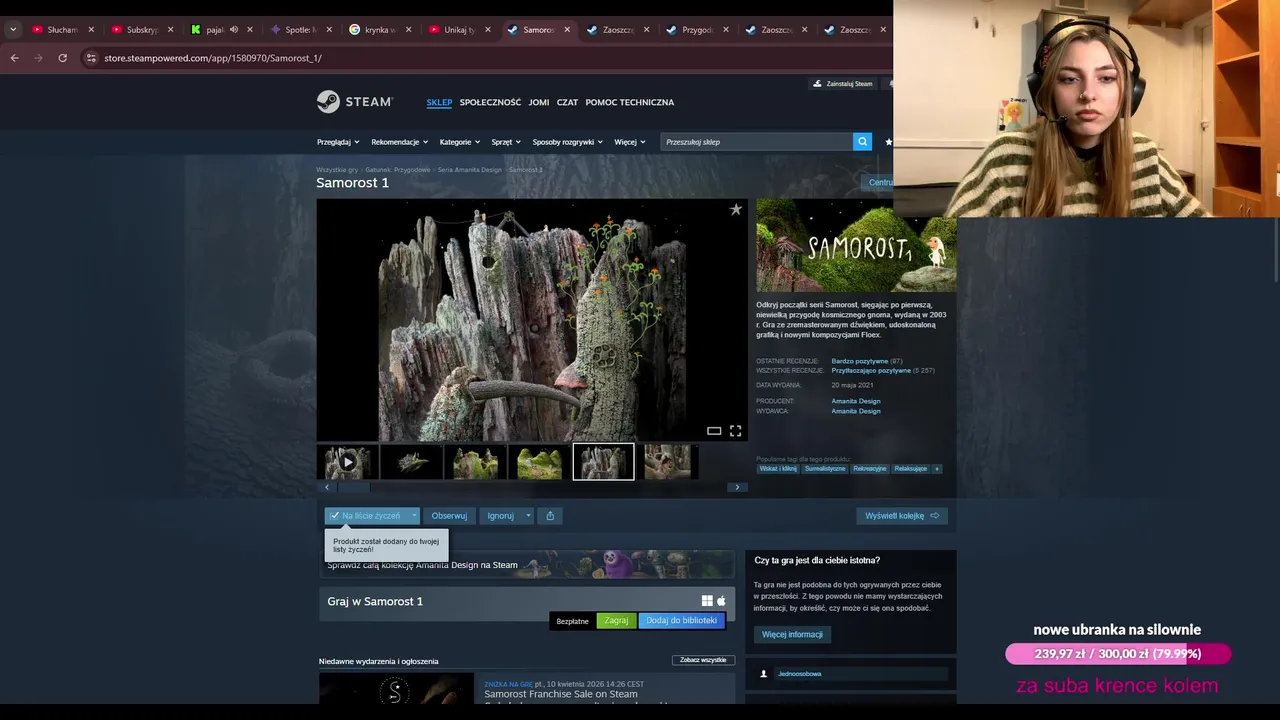Open the JOMI menu item
Viewport: 1280px width, 720px height.
(539, 102)
